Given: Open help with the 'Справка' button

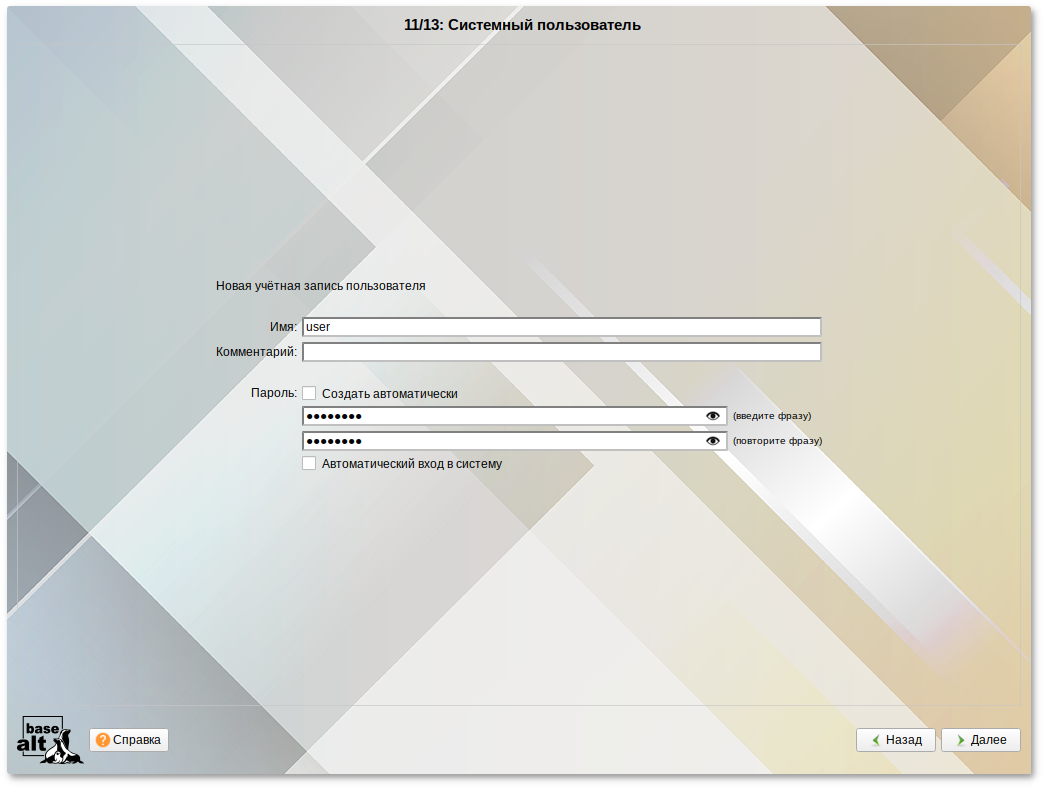Looking at the screenshot, I should [x=129, y=740].
